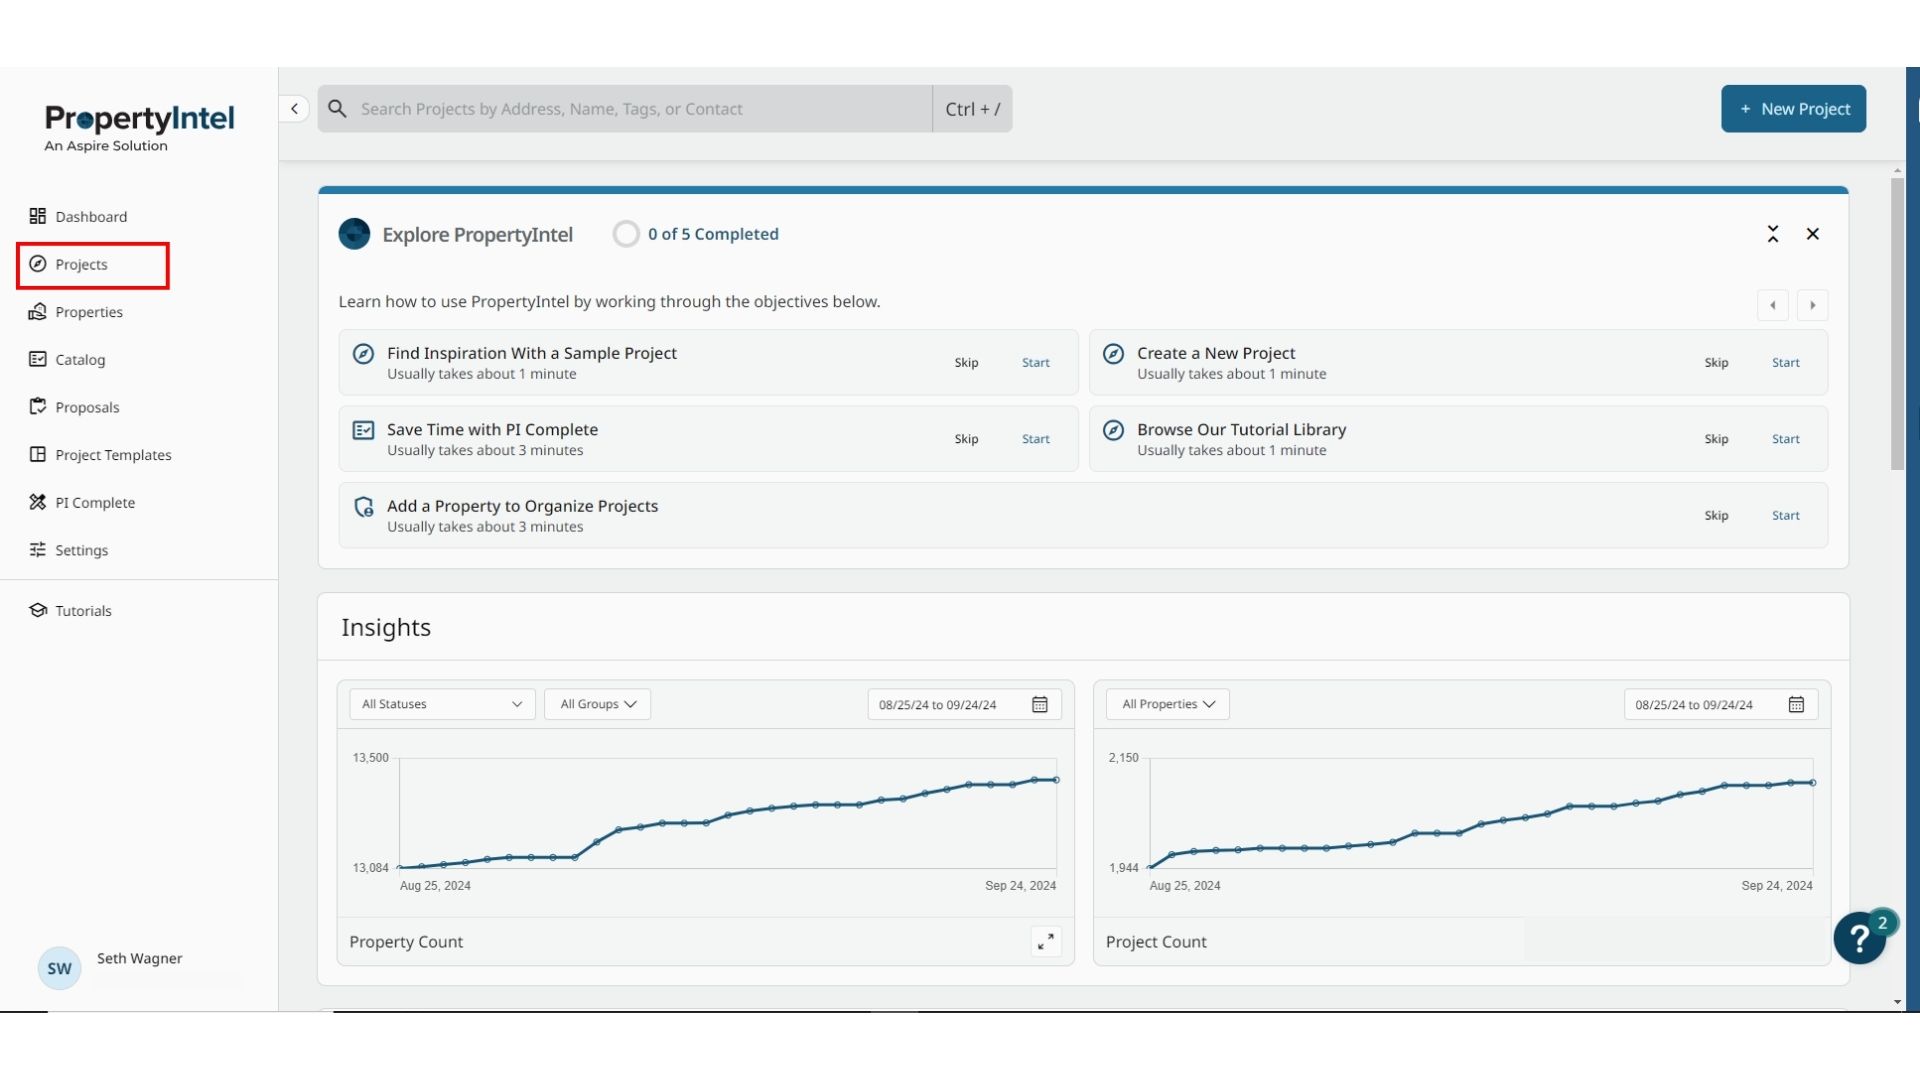Click the page vertical scrollbar thumb
This screenshot has width=1920, height=1080.
click(1897, 324)
